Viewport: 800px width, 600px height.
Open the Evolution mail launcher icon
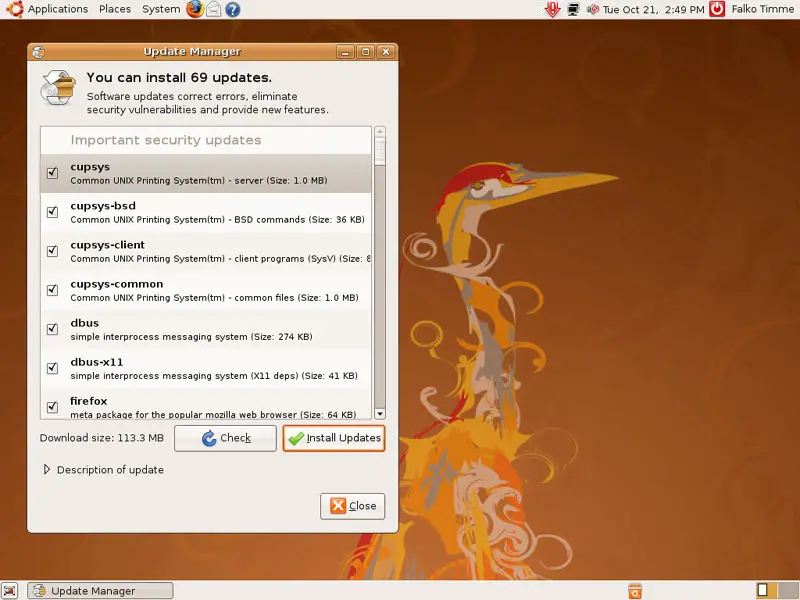(214, 9)
